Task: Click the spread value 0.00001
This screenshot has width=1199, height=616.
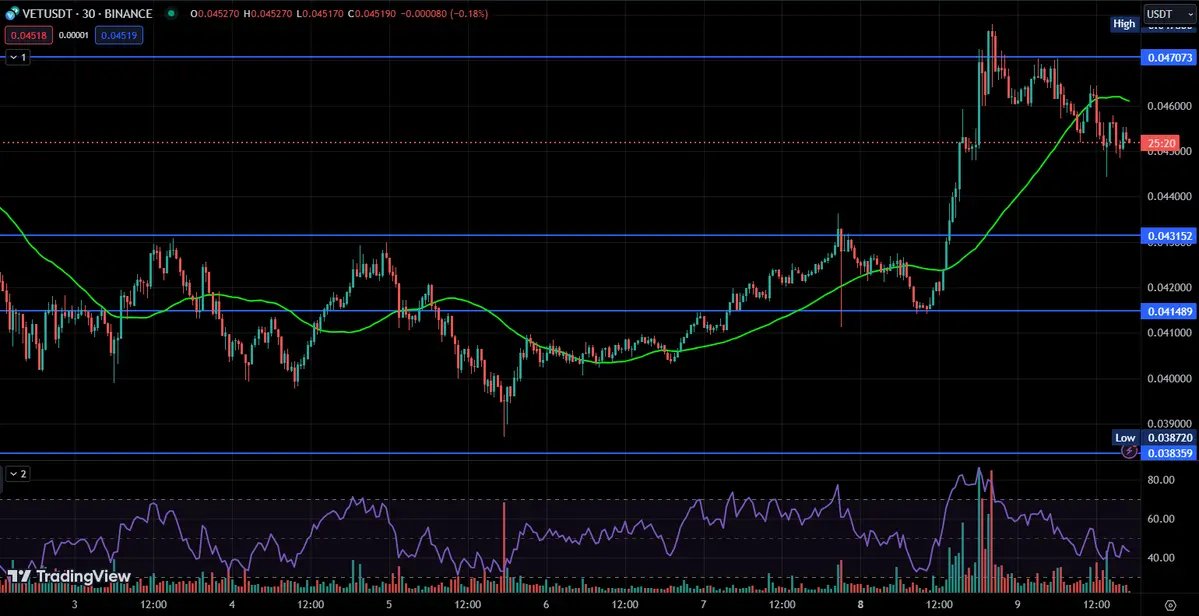Action: coord(73,35)
